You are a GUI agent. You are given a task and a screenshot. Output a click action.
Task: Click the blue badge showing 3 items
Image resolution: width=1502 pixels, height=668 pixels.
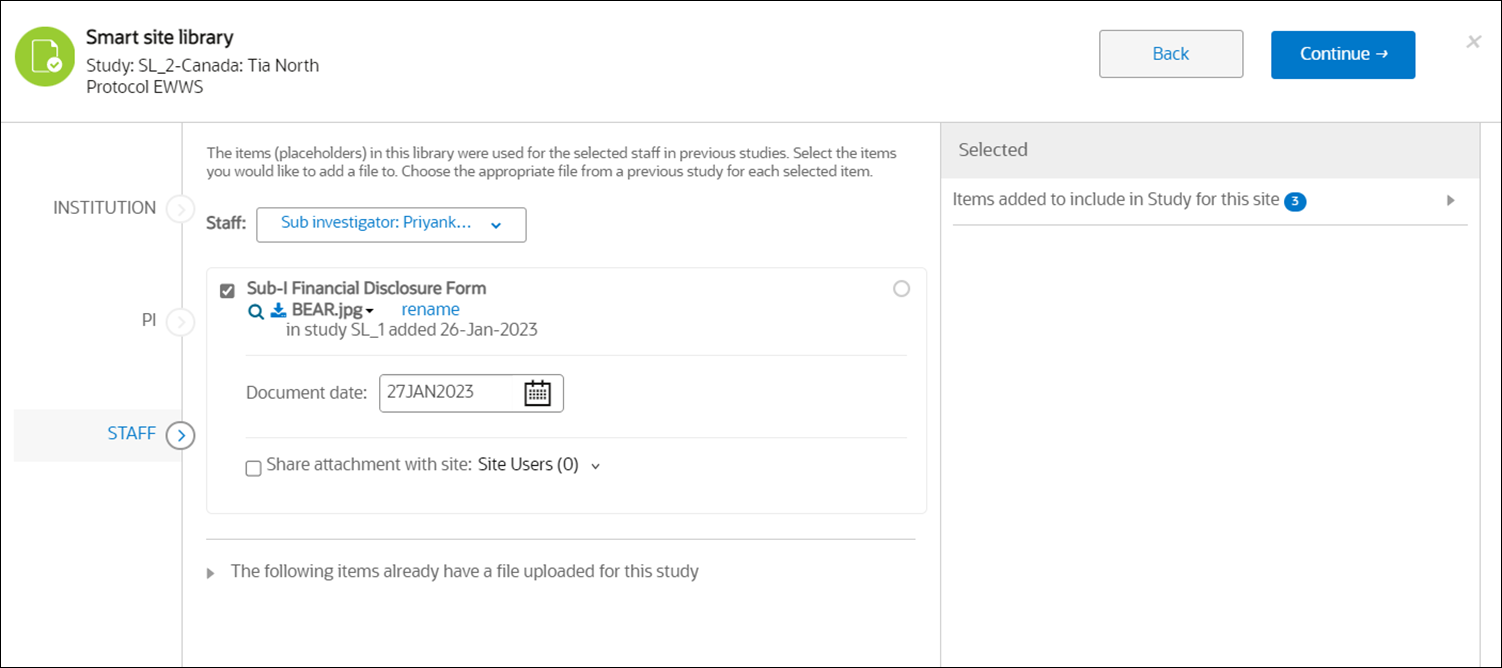pos(1295,201)
